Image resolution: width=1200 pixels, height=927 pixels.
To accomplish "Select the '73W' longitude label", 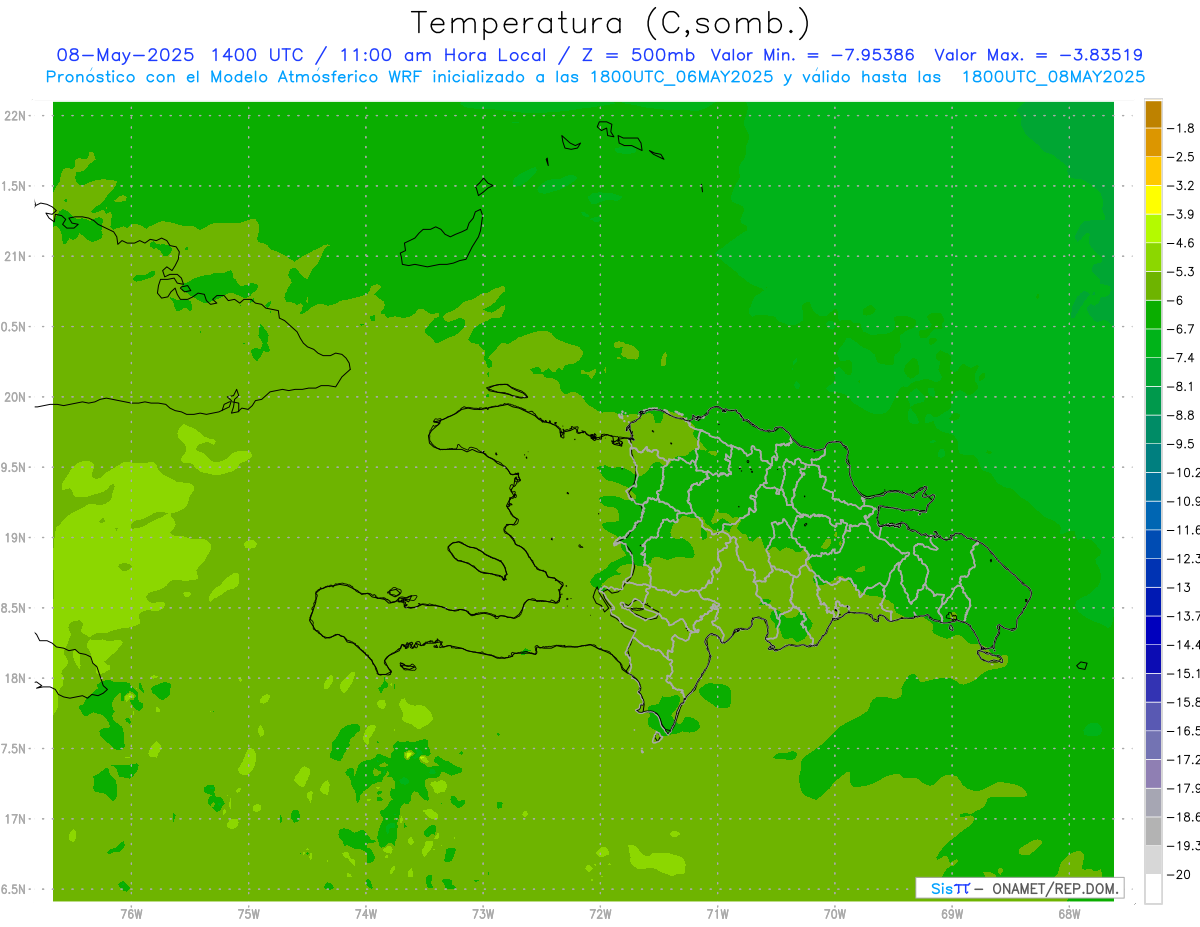I will (483, 914).
